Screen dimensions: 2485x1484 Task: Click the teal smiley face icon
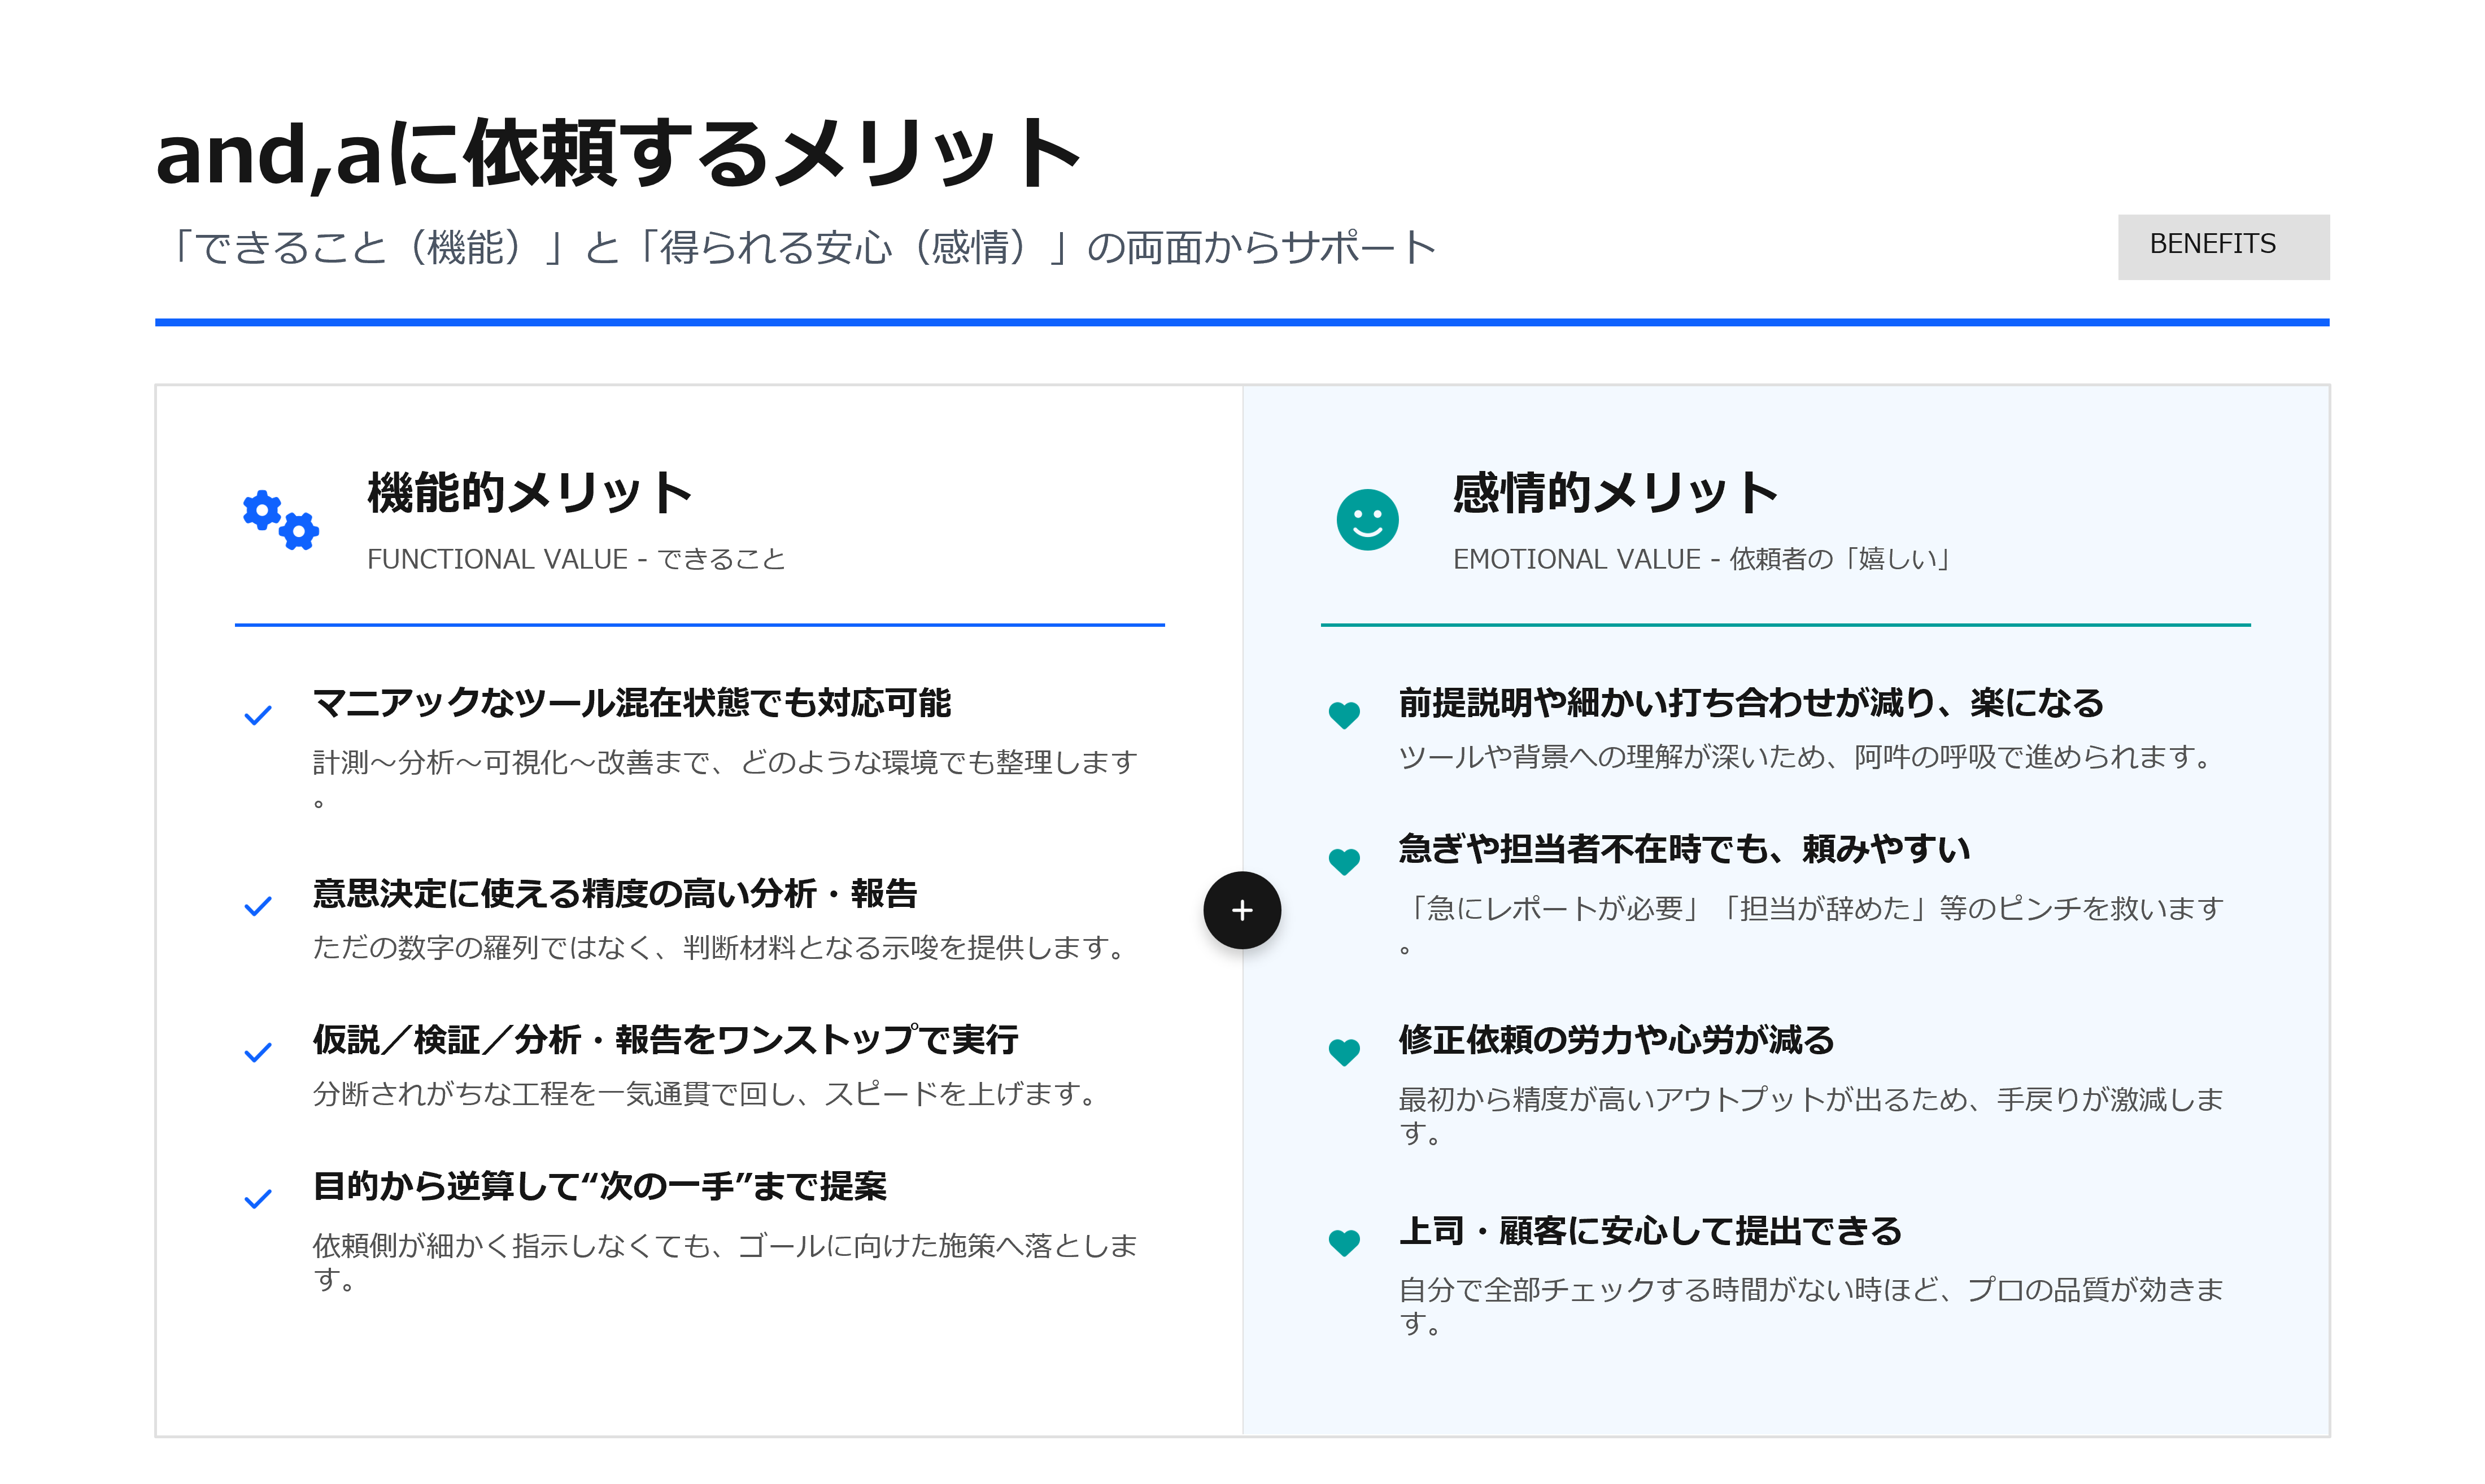click(x=1367, y=520)
